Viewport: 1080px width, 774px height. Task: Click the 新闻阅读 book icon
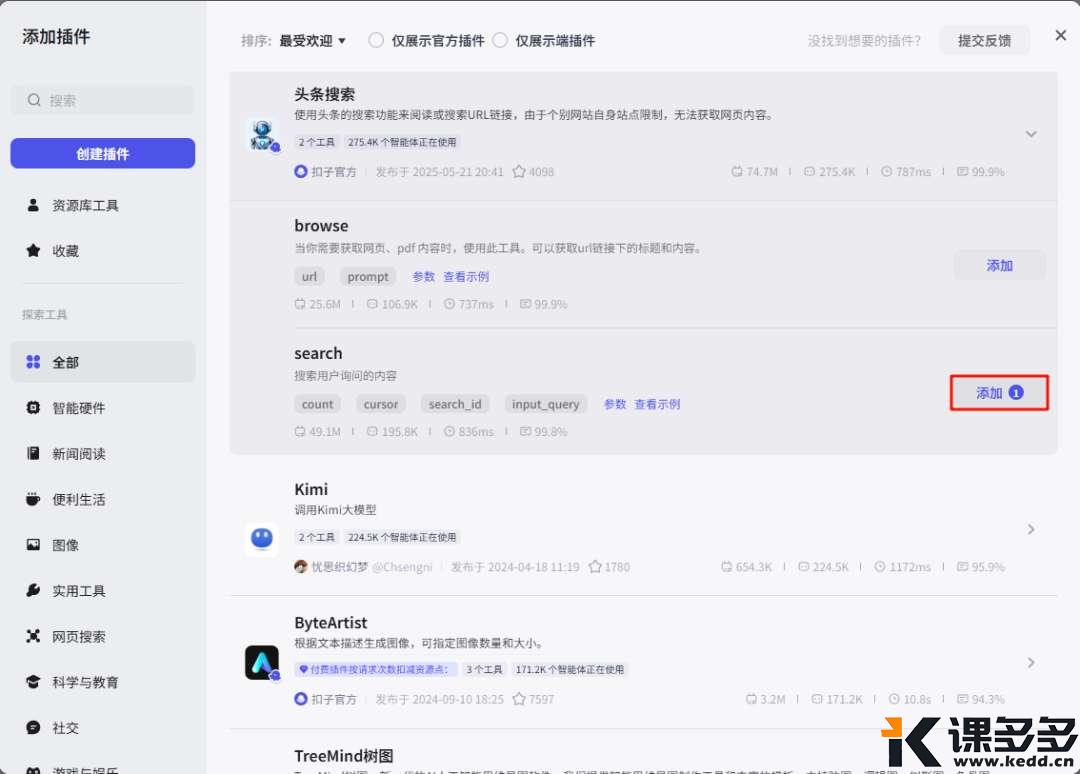33,453
